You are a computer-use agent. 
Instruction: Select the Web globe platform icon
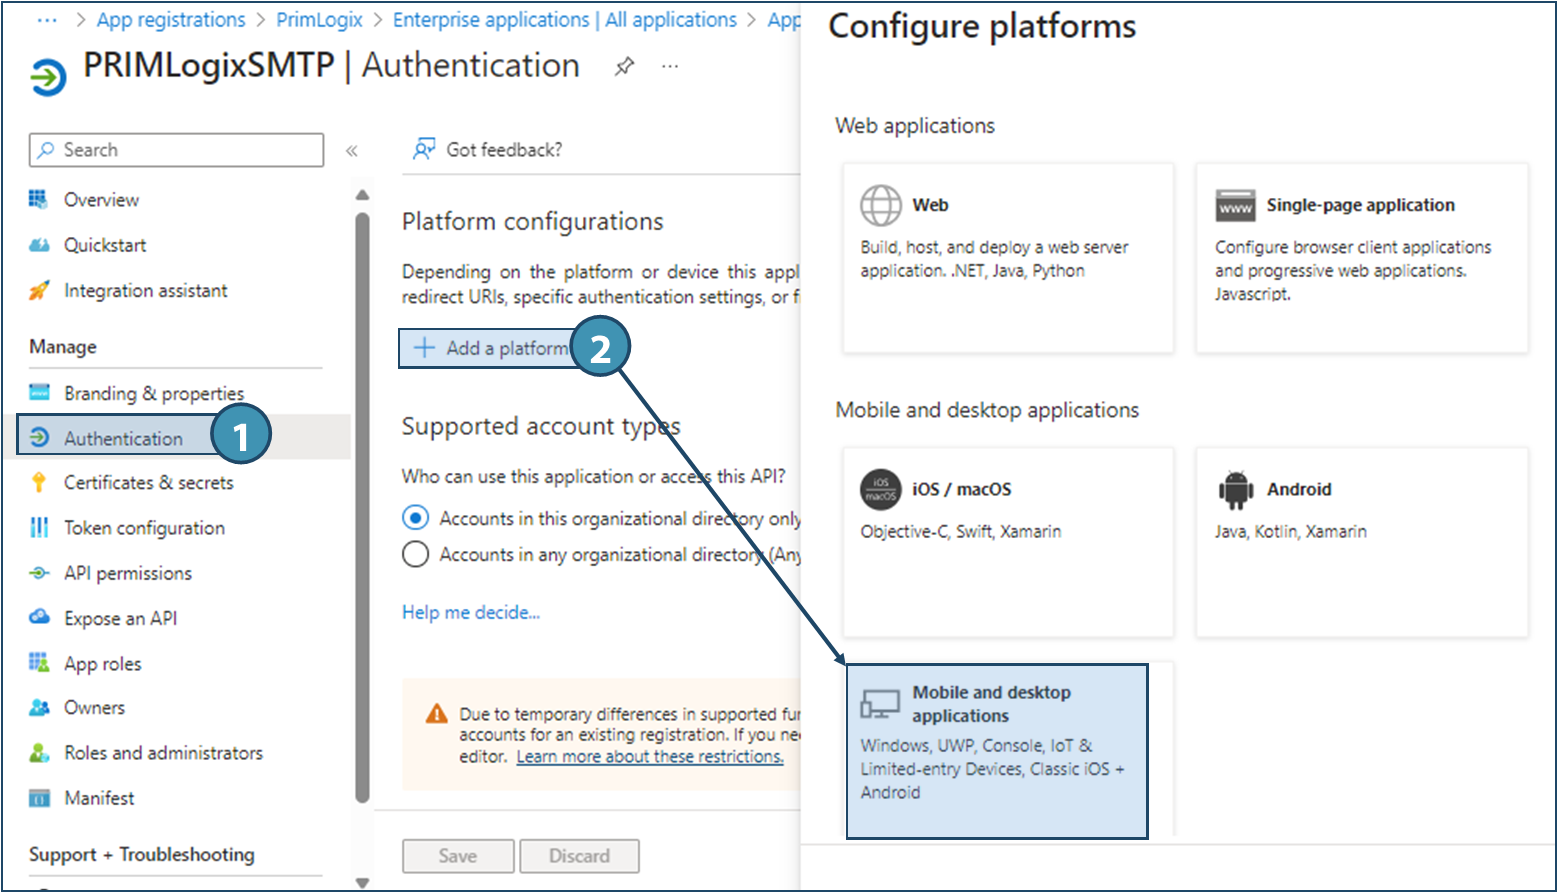coord(880,205)
